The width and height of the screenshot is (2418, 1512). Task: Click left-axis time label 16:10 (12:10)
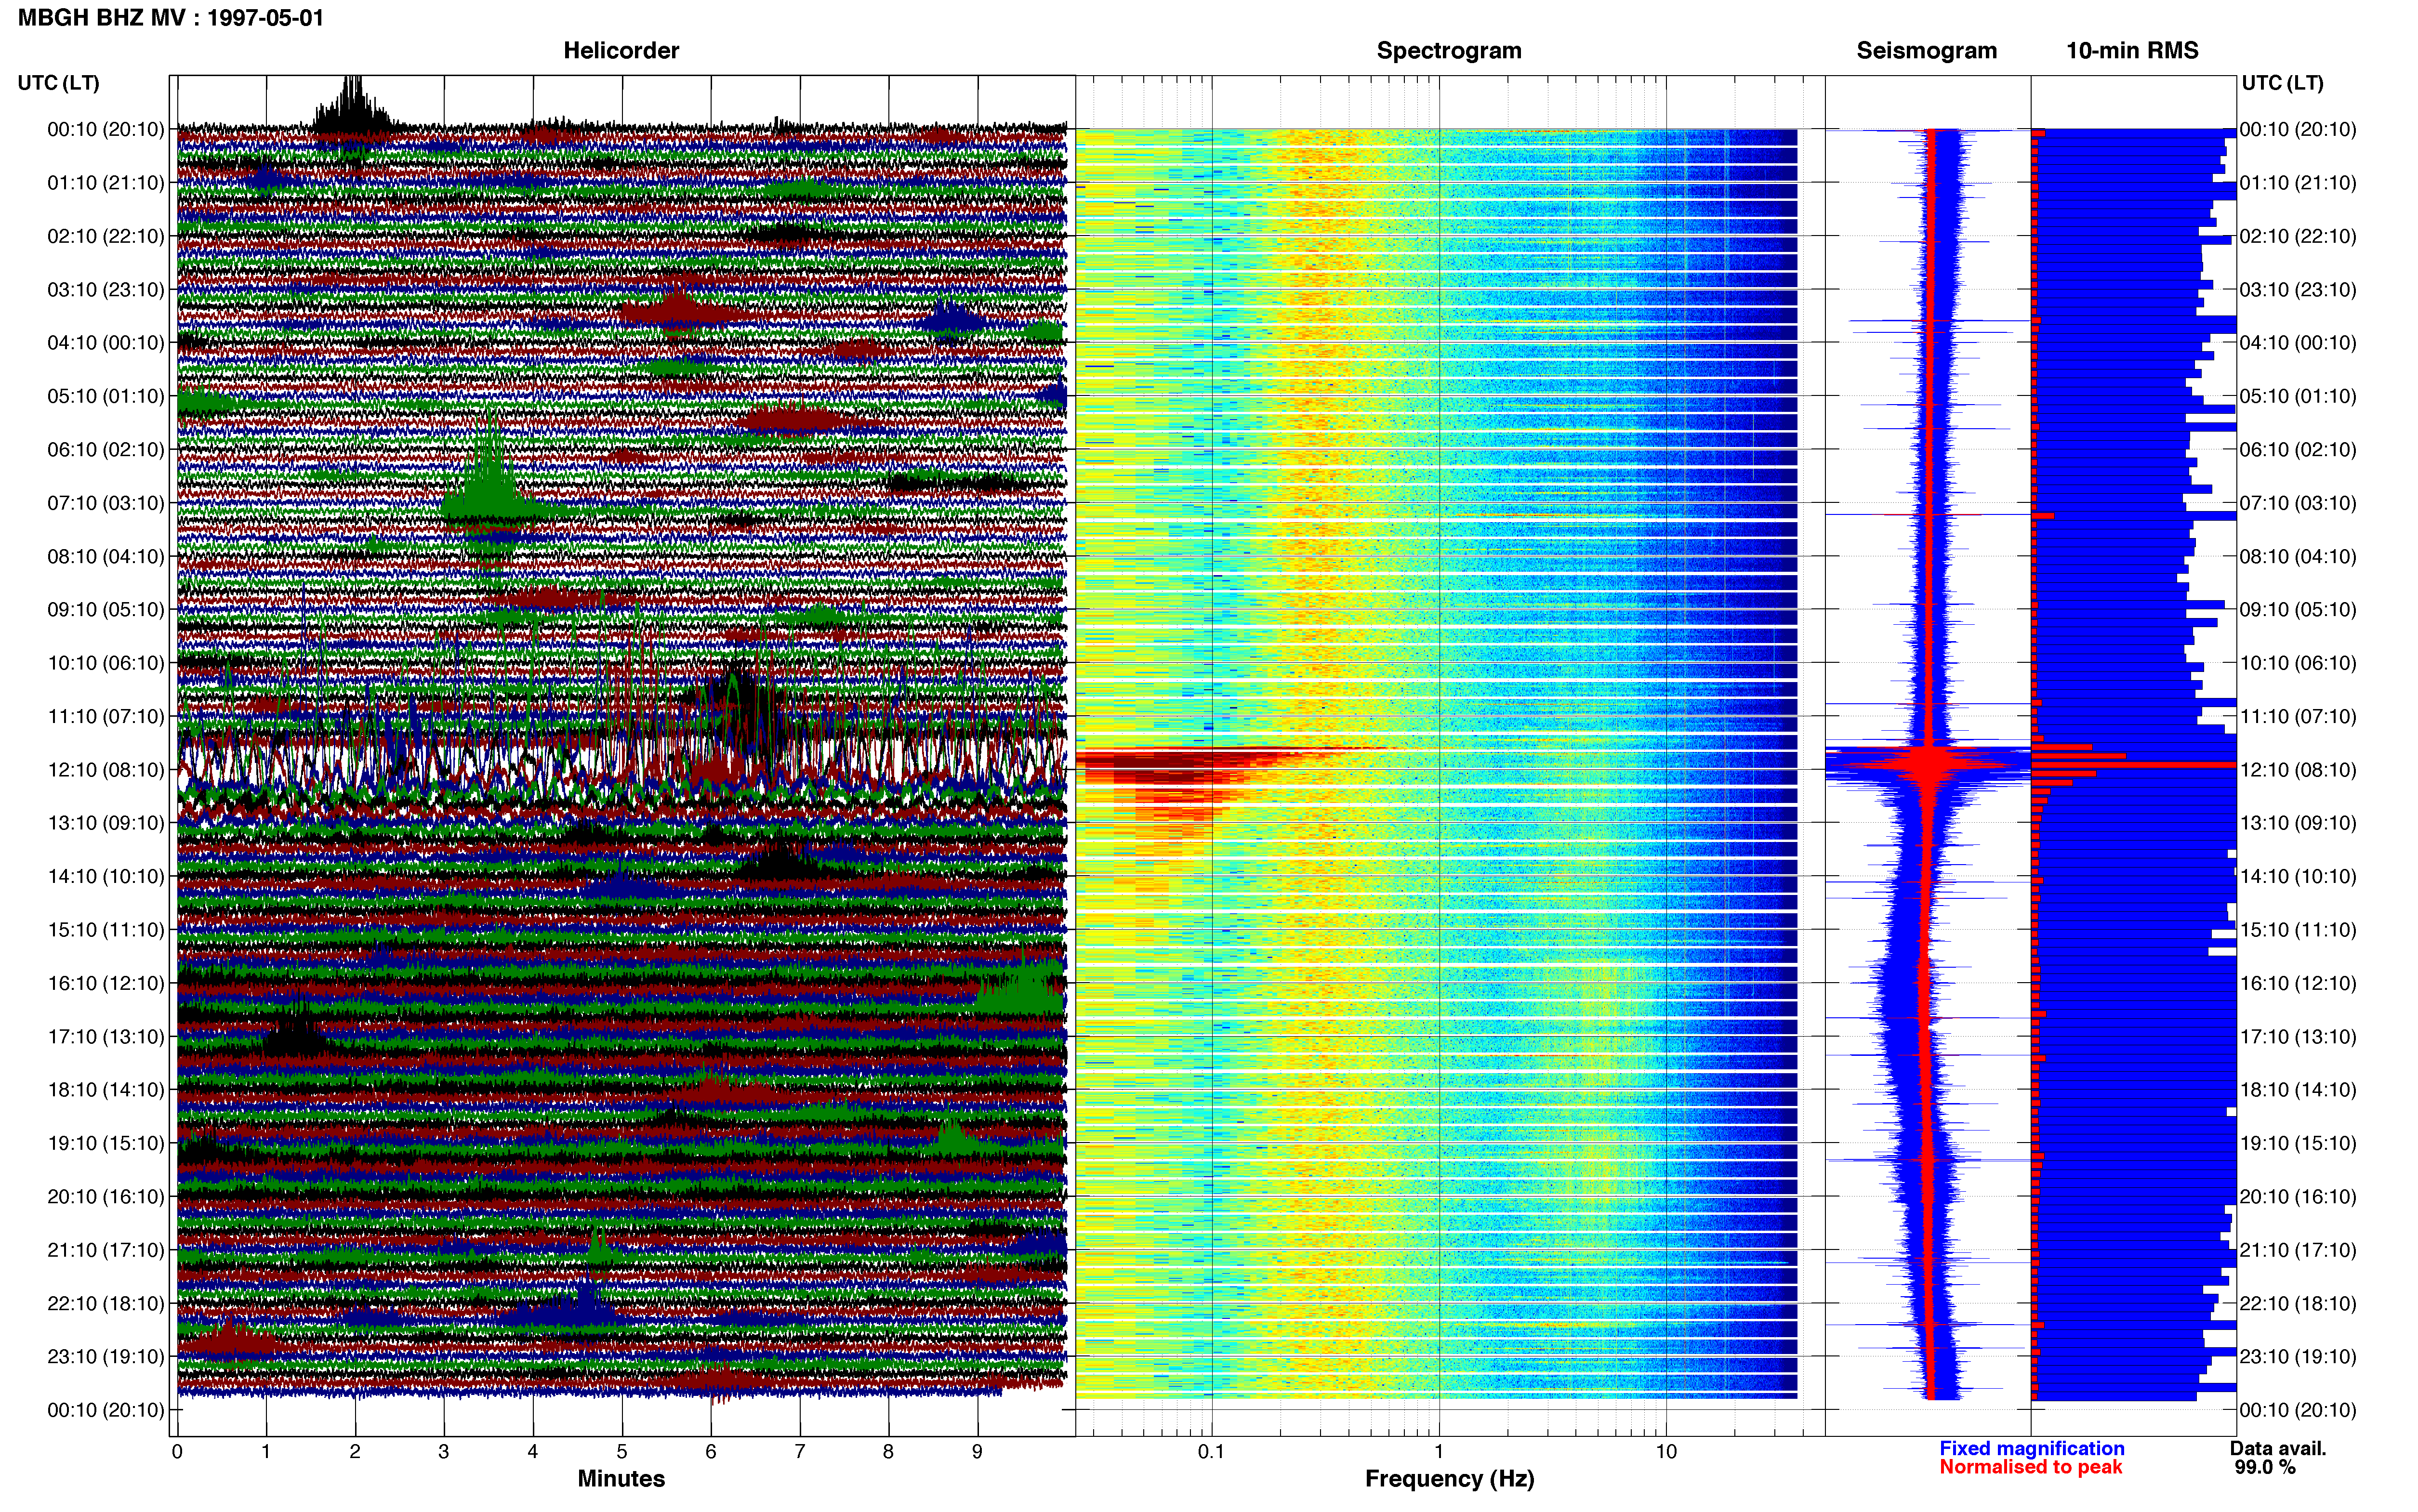106,983
